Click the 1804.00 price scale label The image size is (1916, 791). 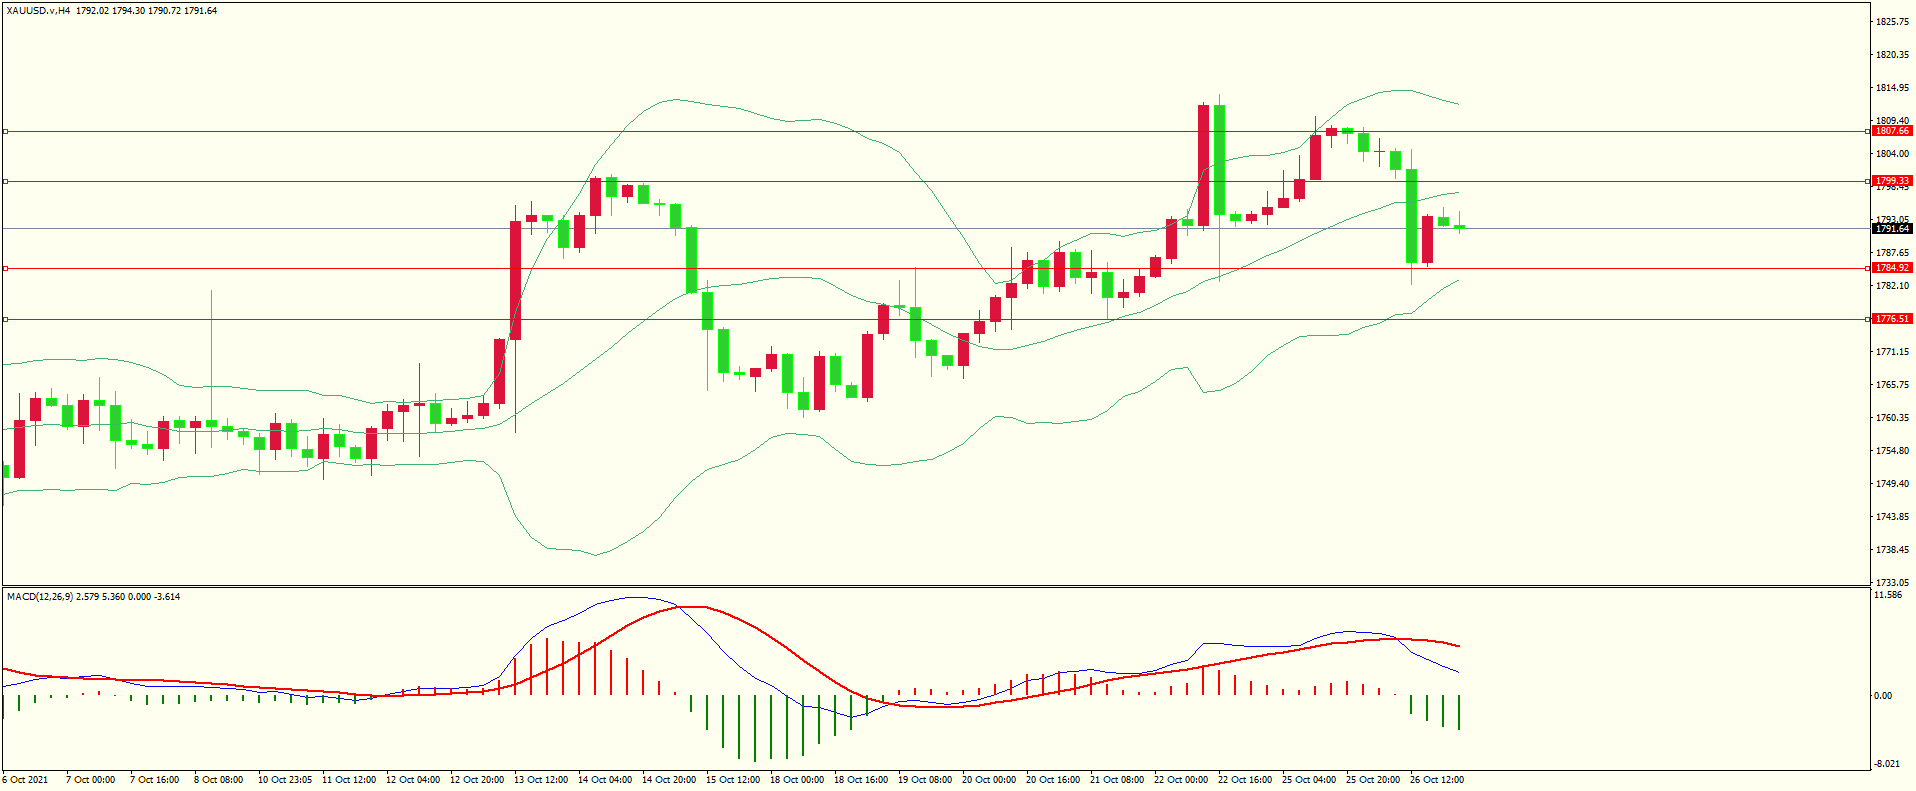click(x=1892, y=154)
